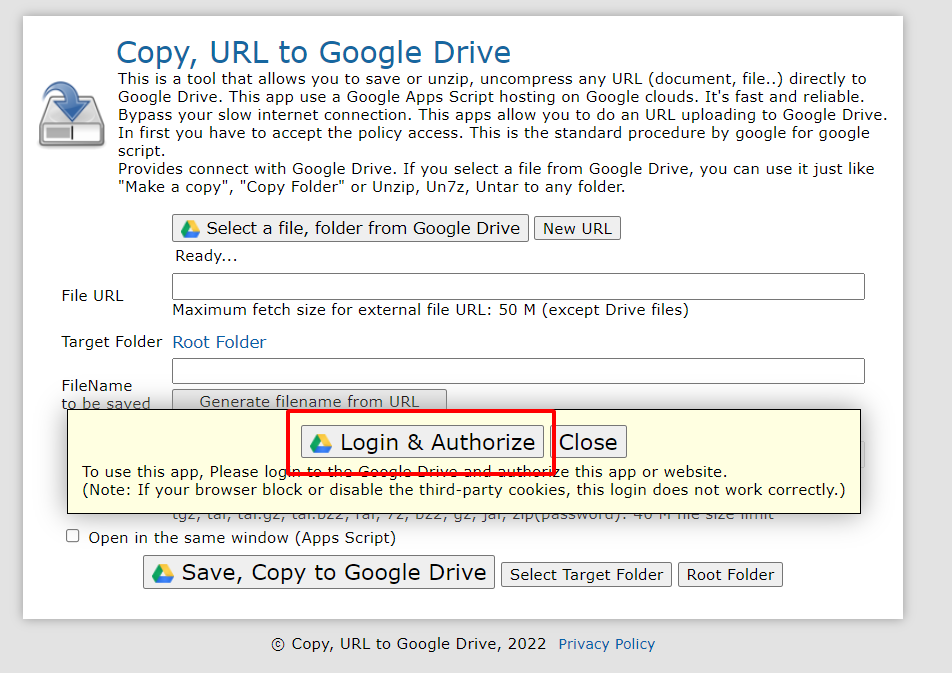Click the New URL button
The height and width of the screenshot is (673, 952).
[x=577, y=228]
